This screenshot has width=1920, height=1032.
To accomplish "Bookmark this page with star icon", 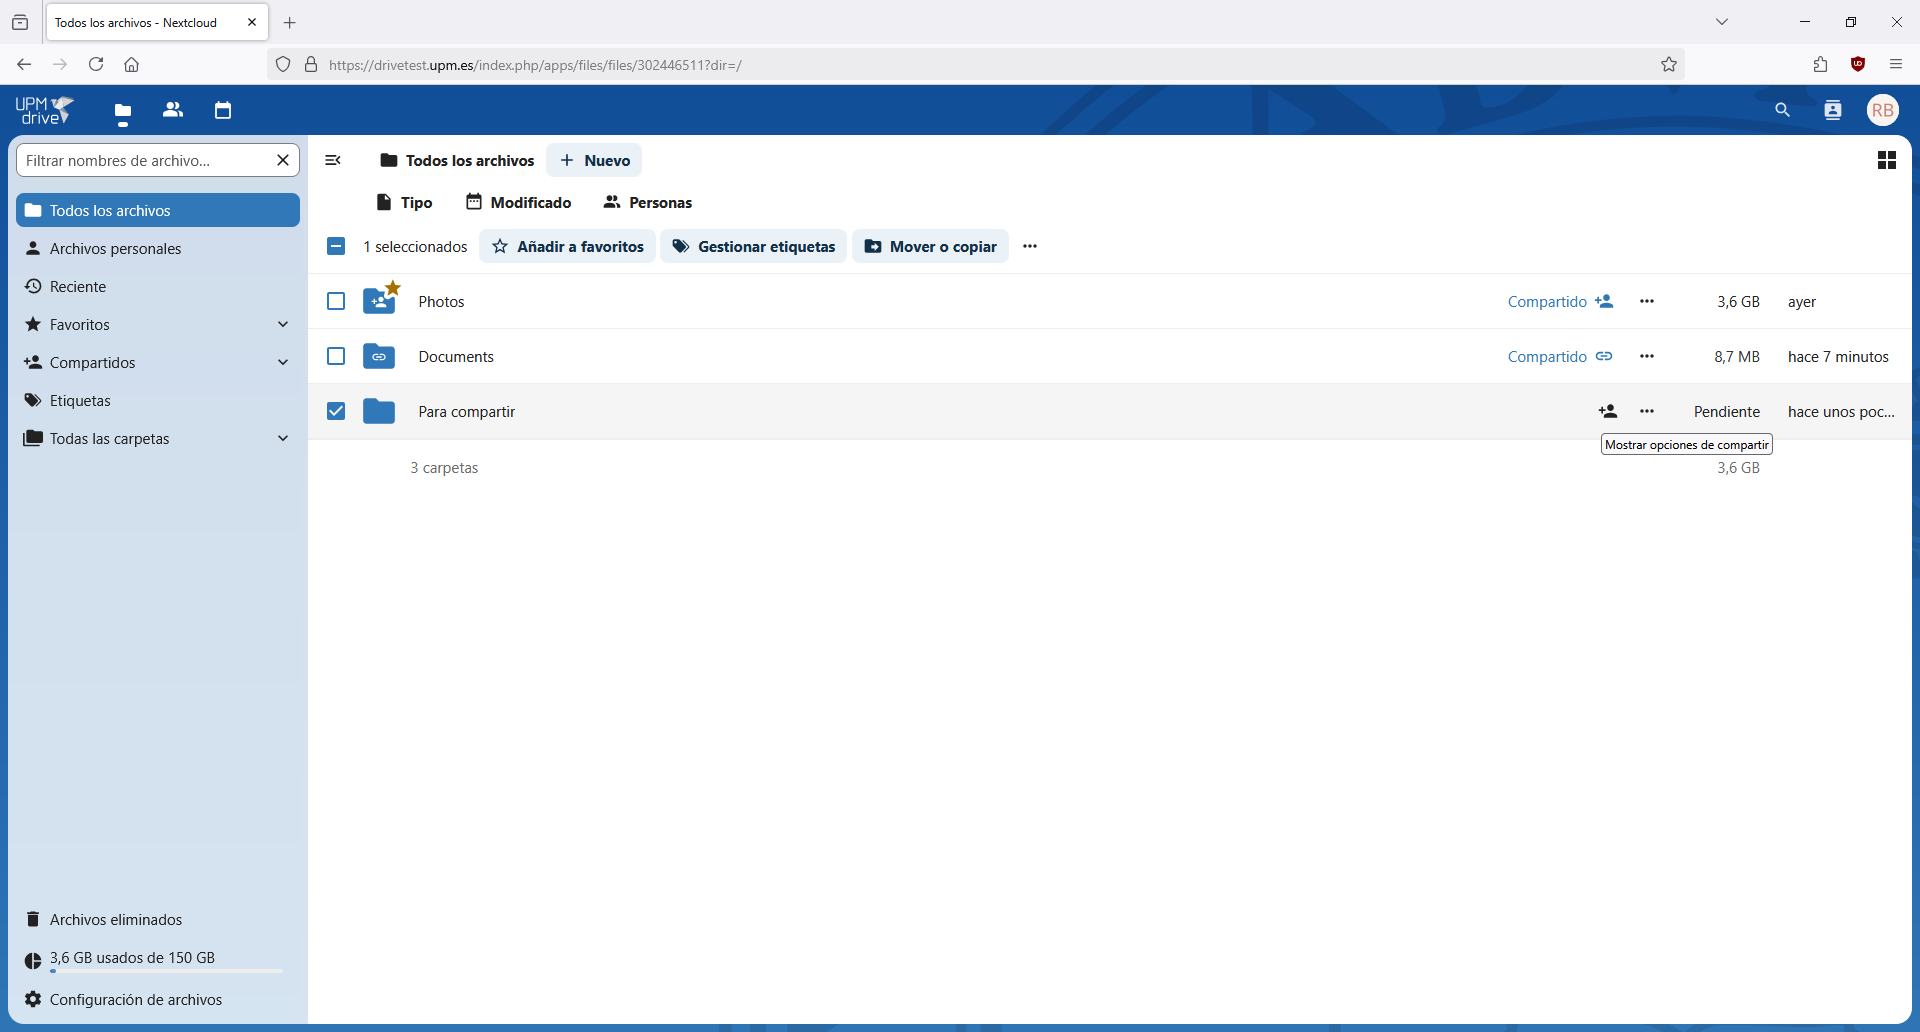I will [x=1669, y=64].
